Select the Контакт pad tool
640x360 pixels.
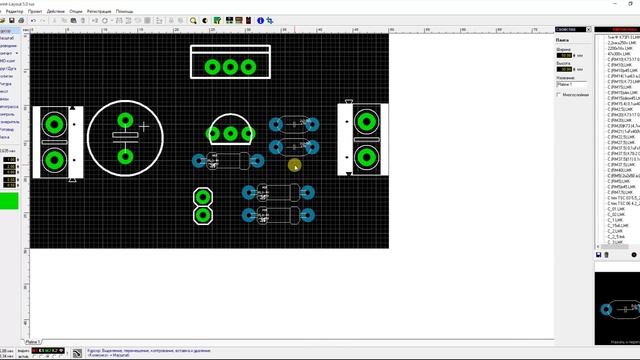pyautogui.click(x=7, y=53)
